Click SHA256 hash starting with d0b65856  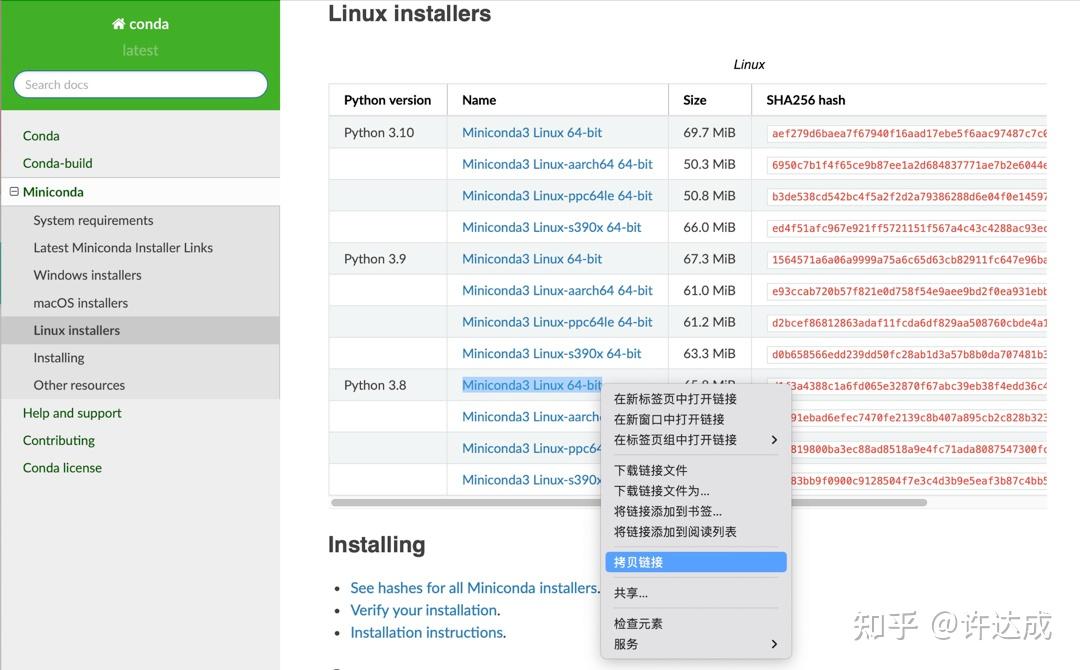coord(907,355)
